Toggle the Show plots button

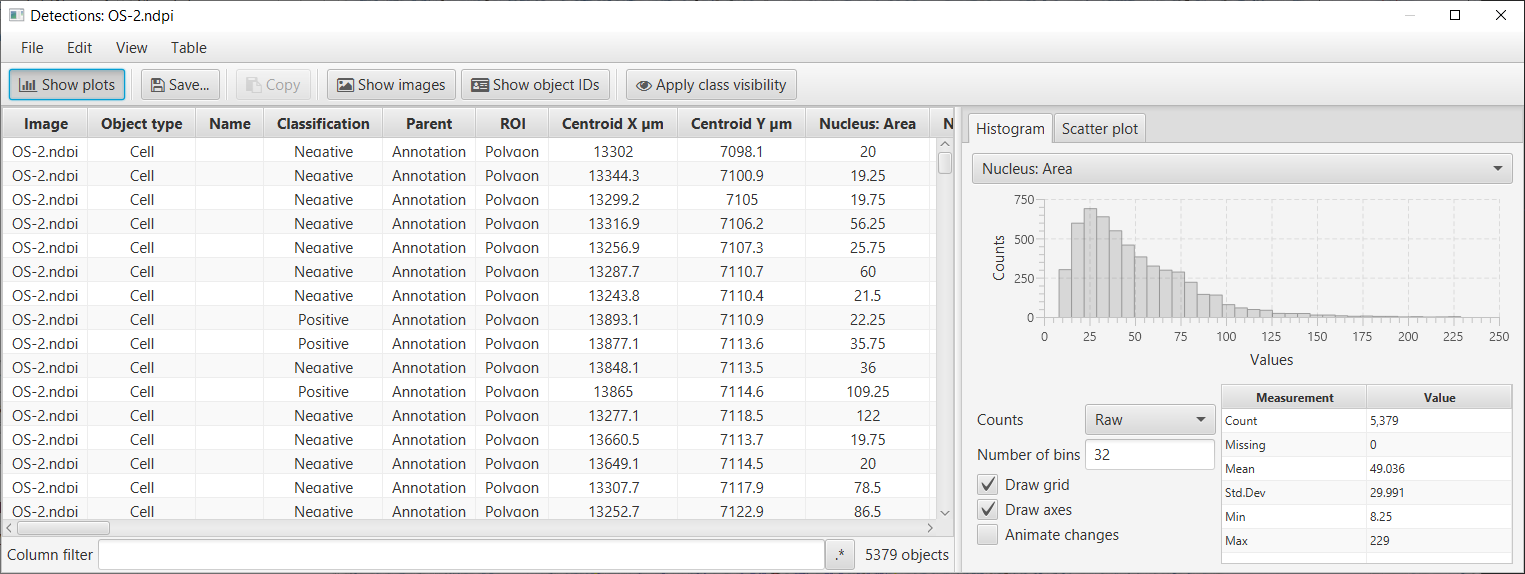(x=67, y=85)
